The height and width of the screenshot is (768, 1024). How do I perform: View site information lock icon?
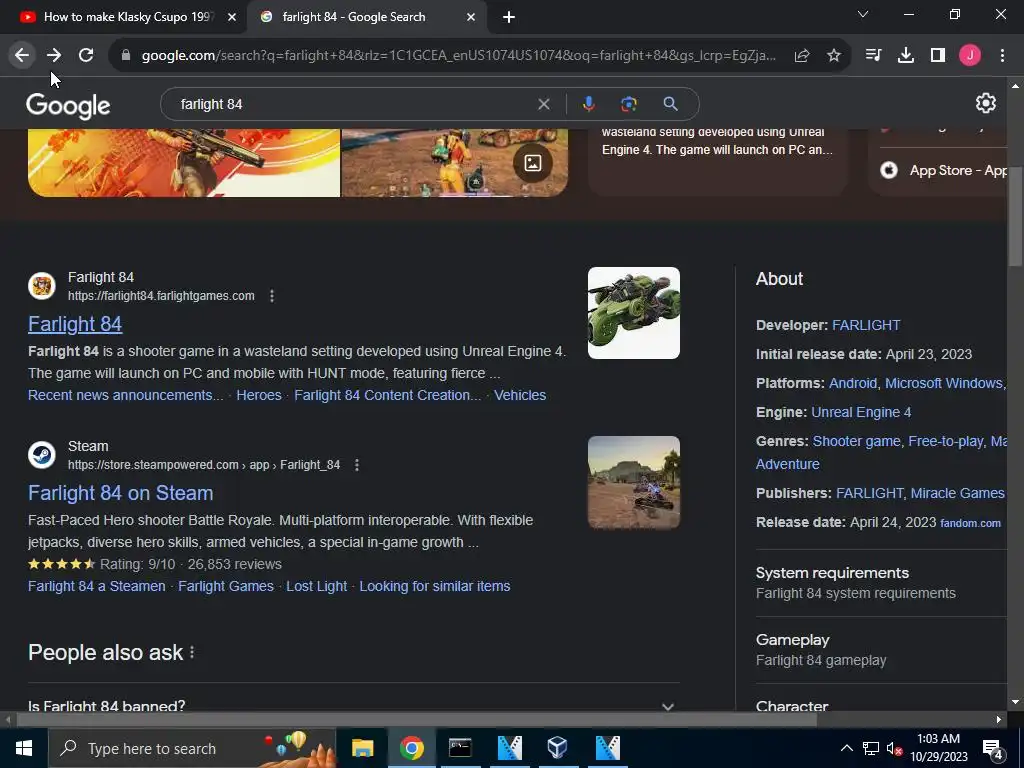(126, 56)
